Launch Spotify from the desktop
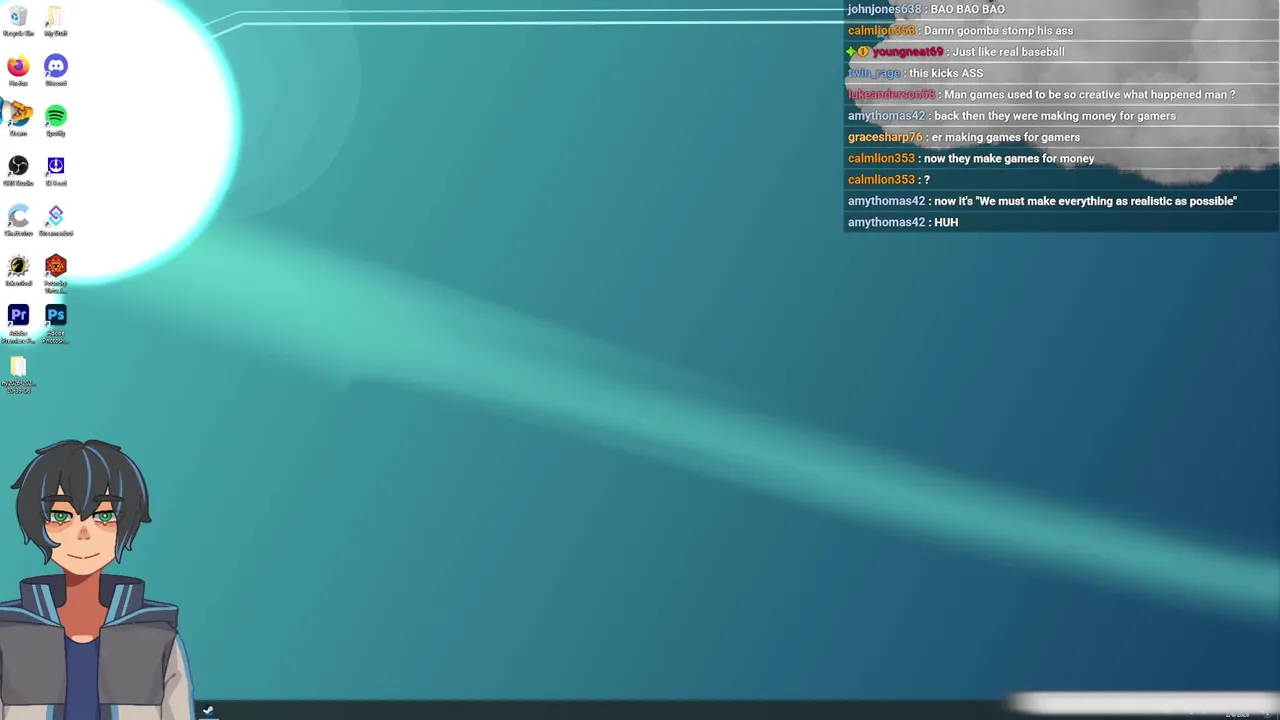The width and height of the screenshot is (1280, 720). (56, 120)
